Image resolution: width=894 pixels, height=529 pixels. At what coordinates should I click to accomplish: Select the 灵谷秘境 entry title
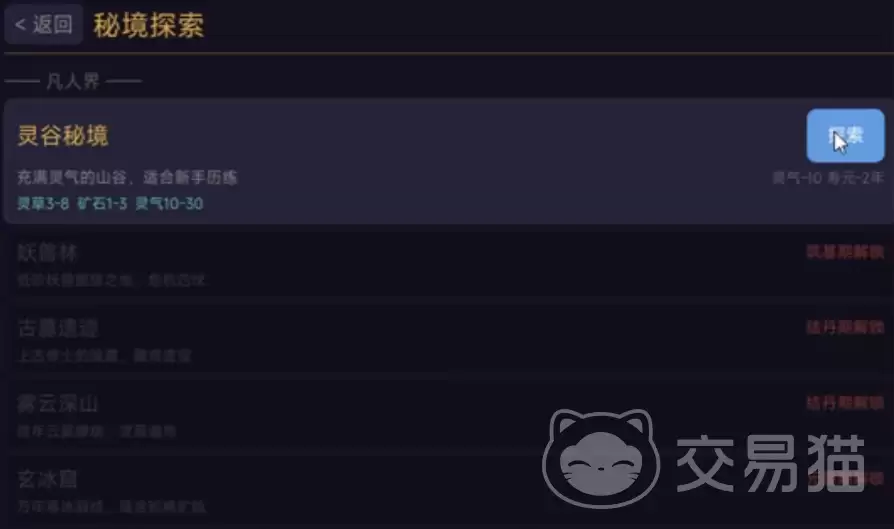point(63,136)
